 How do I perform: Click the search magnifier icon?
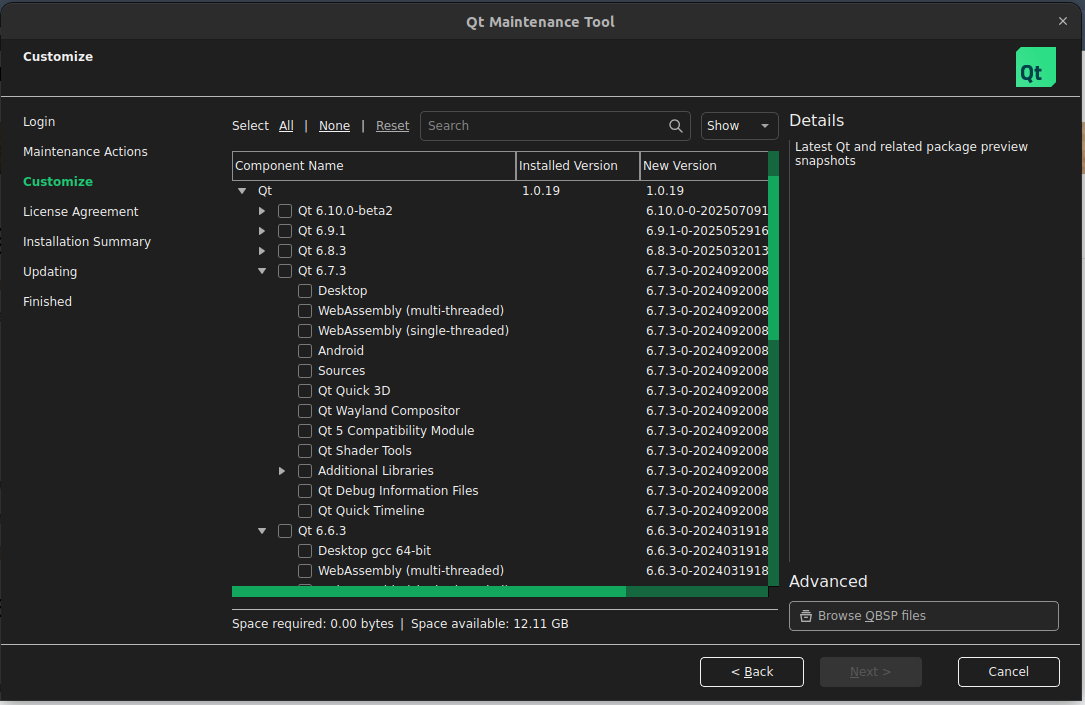pos(677,126)
